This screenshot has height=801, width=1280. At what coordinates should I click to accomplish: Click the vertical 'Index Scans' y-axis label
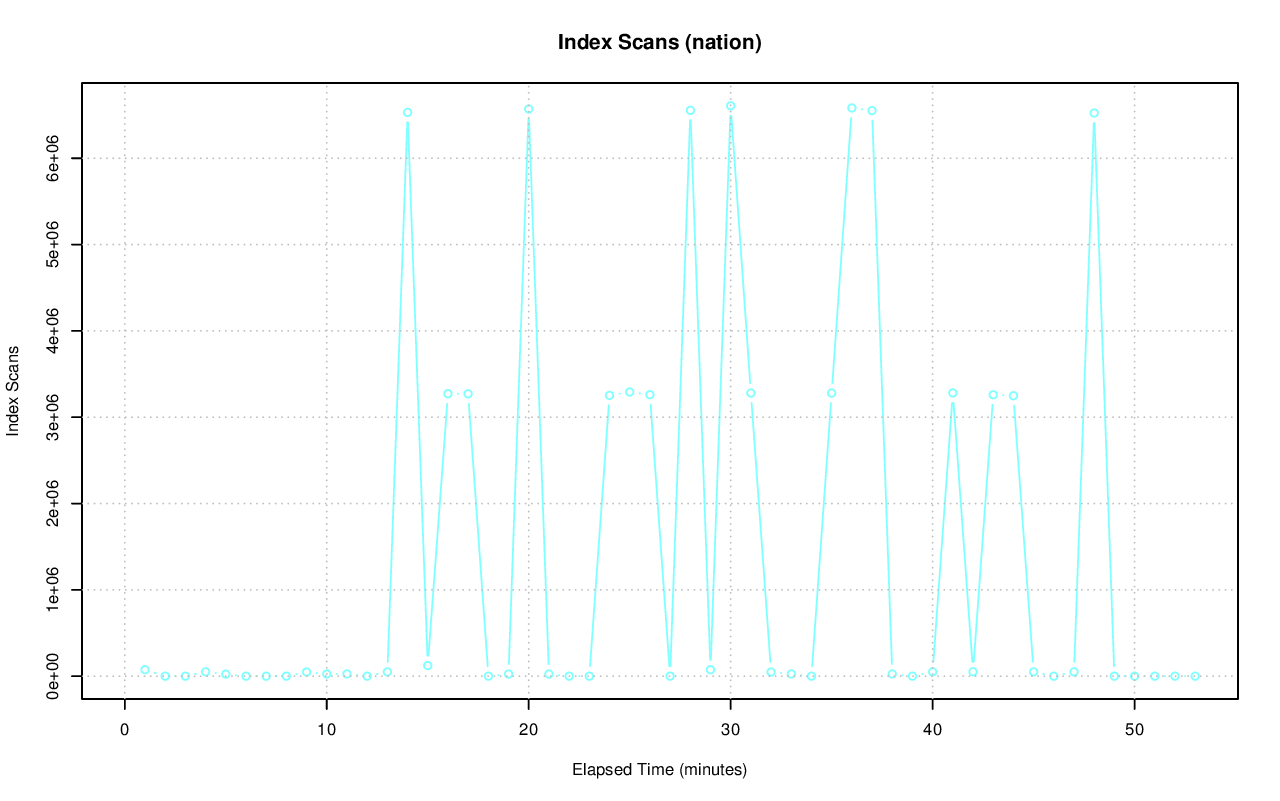13,391
